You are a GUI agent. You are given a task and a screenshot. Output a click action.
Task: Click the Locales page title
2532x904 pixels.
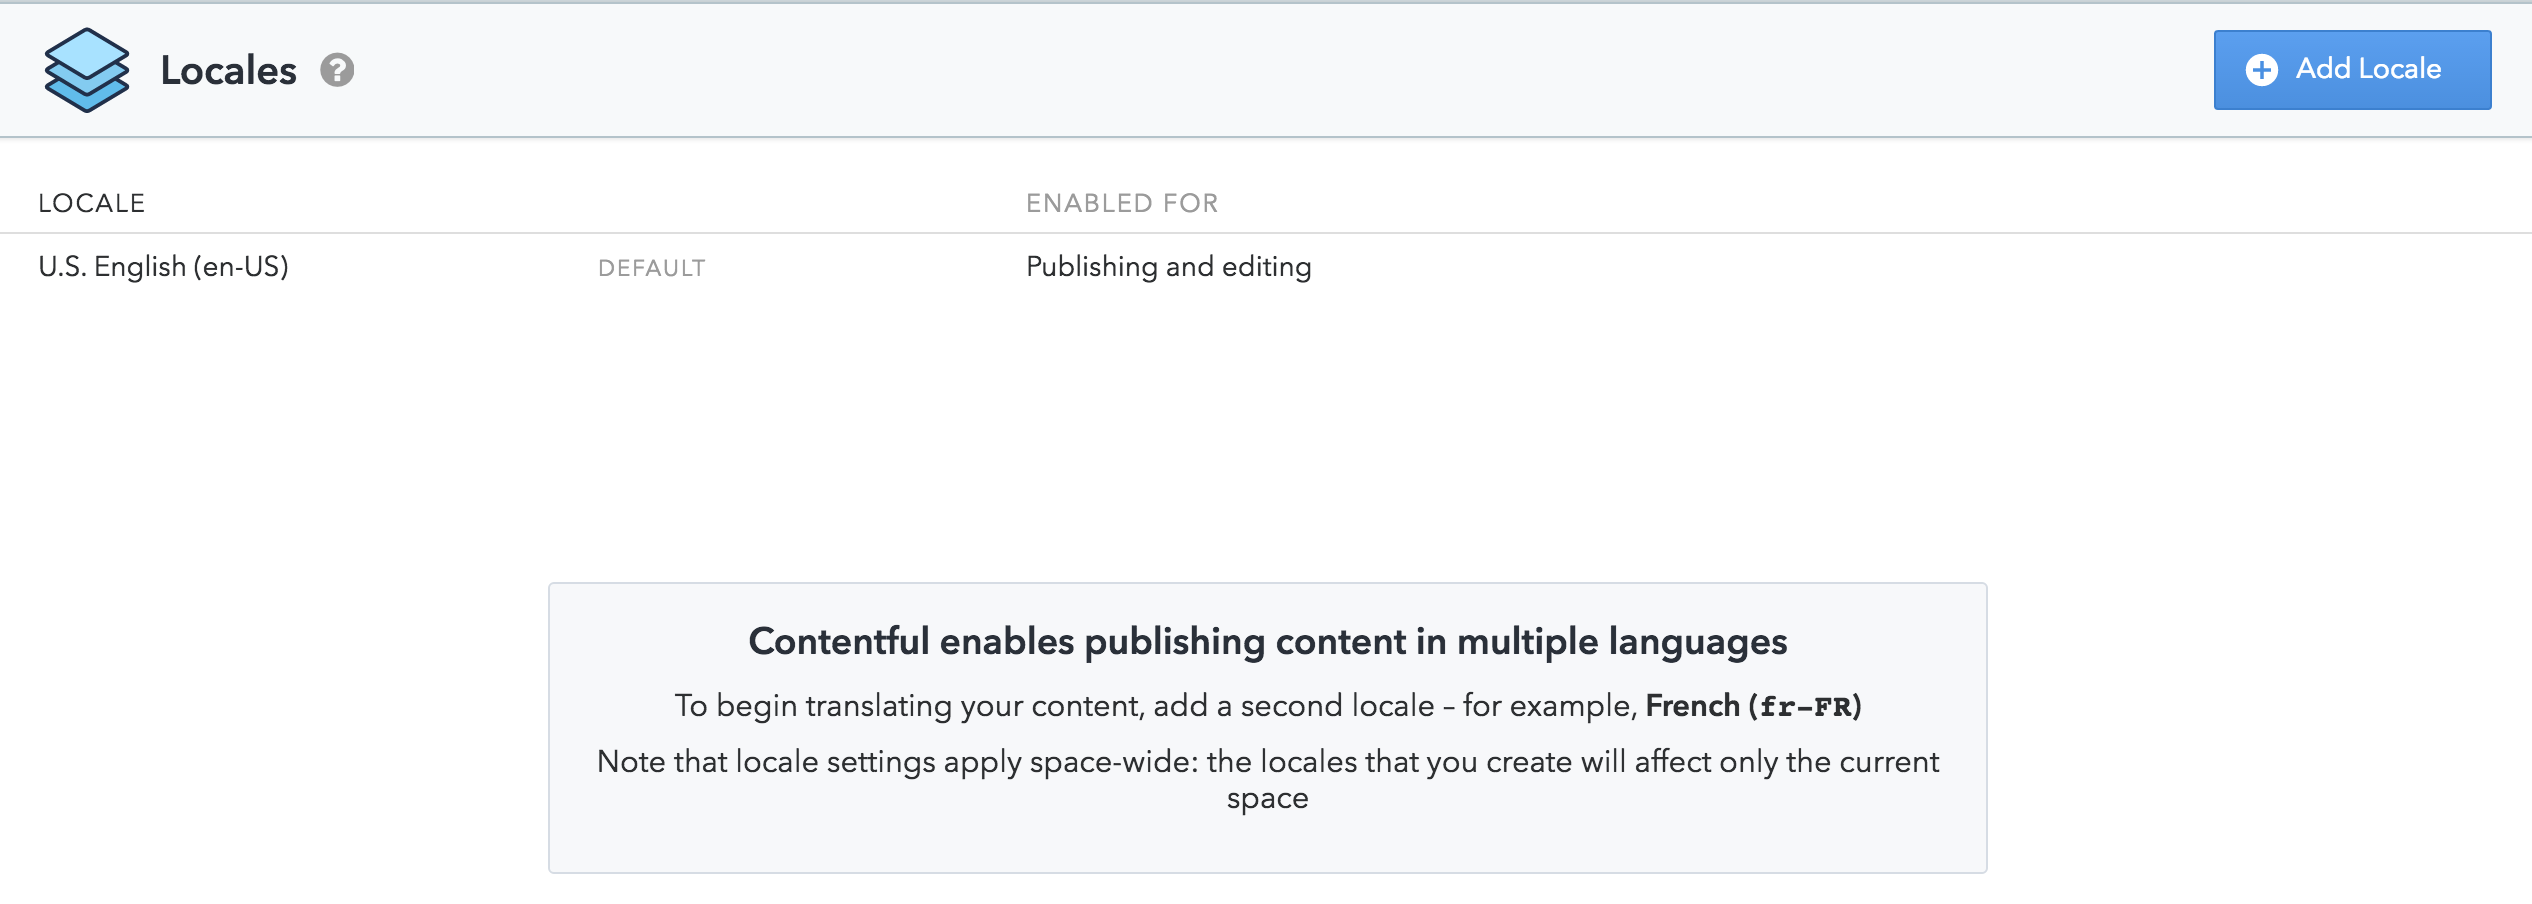pos(229,70)
